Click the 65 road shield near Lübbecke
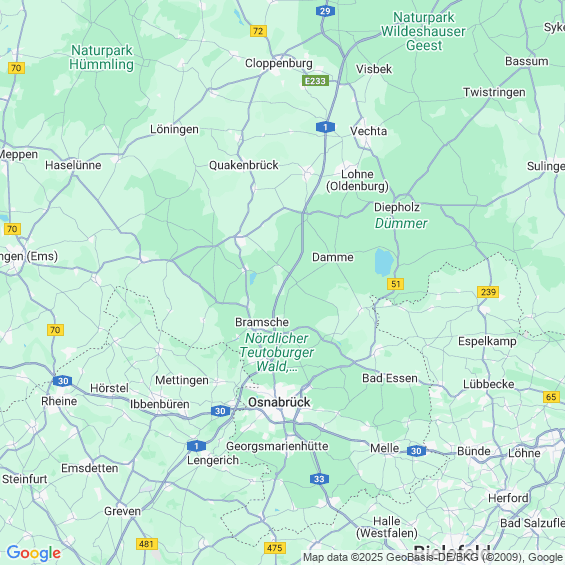 tap(551, 397)
